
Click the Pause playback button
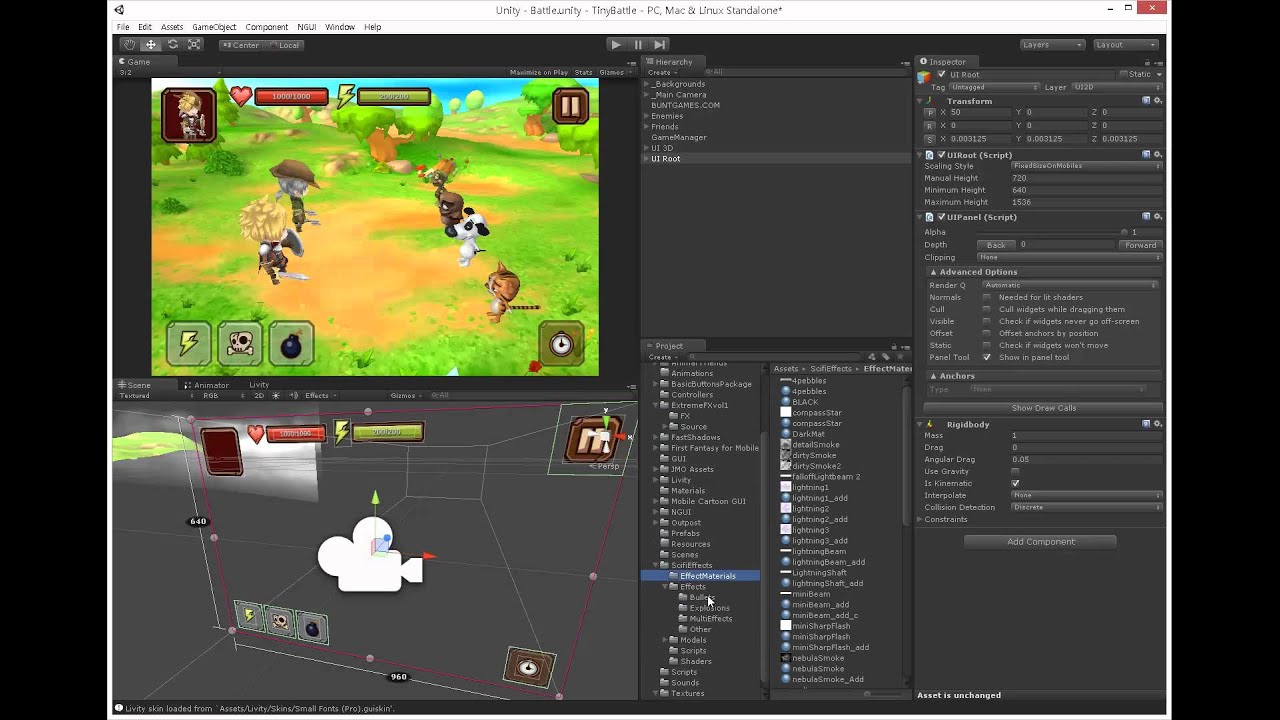click(x=638, y=44)
